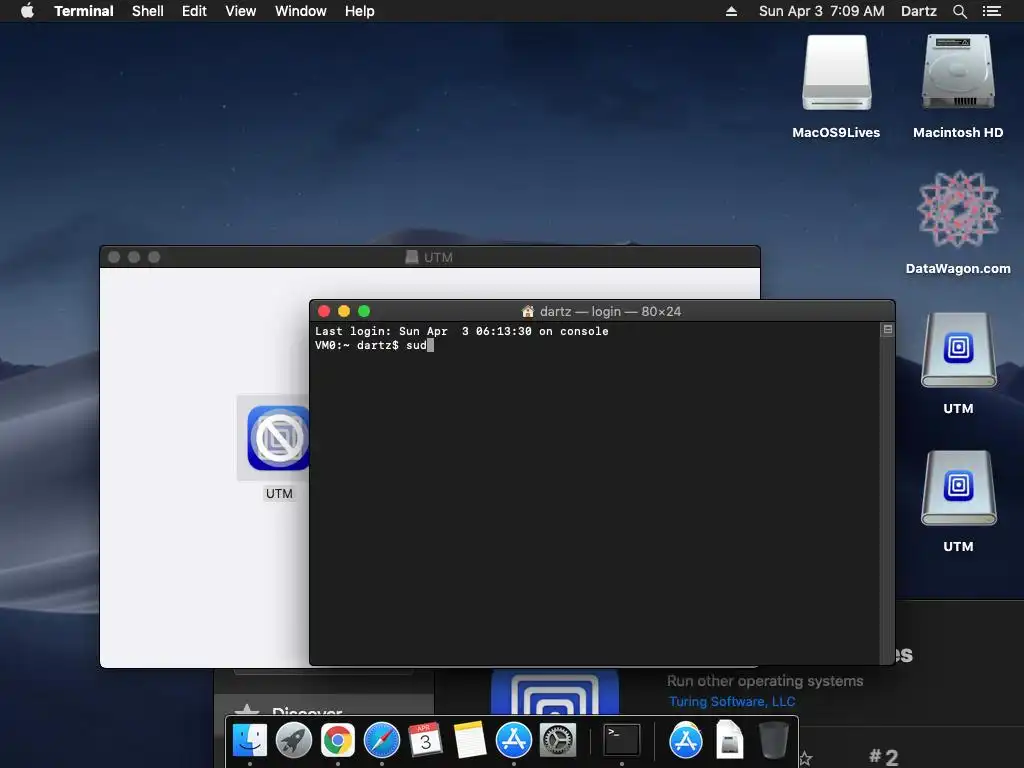Screen dimensions: 1024x768
Task: Click the Terminal command prompt line
Action: pyautogui.click(x=374, y=345)
